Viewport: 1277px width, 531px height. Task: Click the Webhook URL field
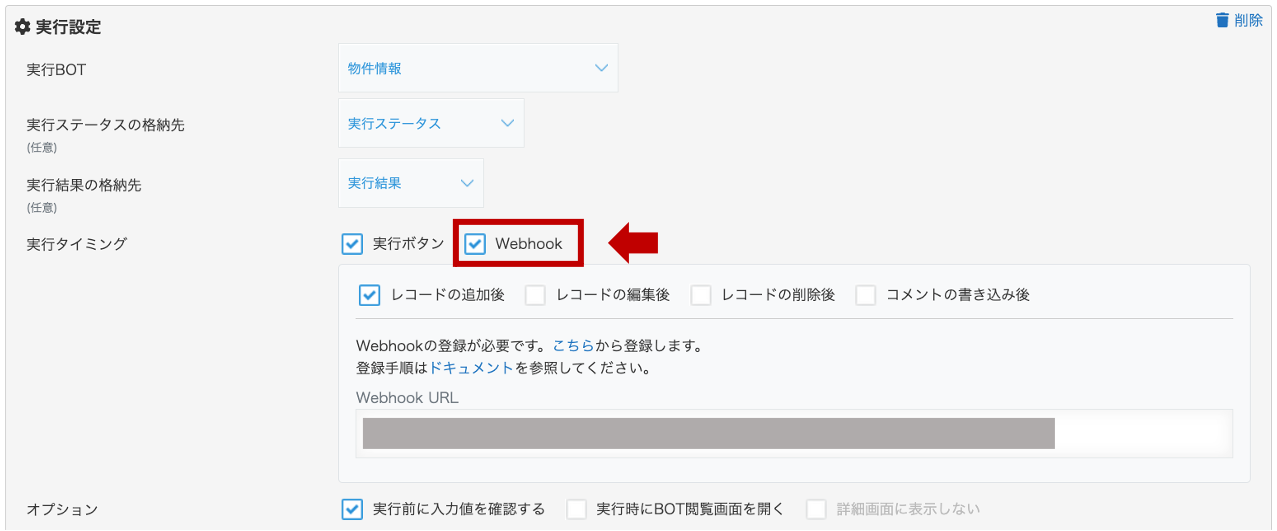coord(794,433)
